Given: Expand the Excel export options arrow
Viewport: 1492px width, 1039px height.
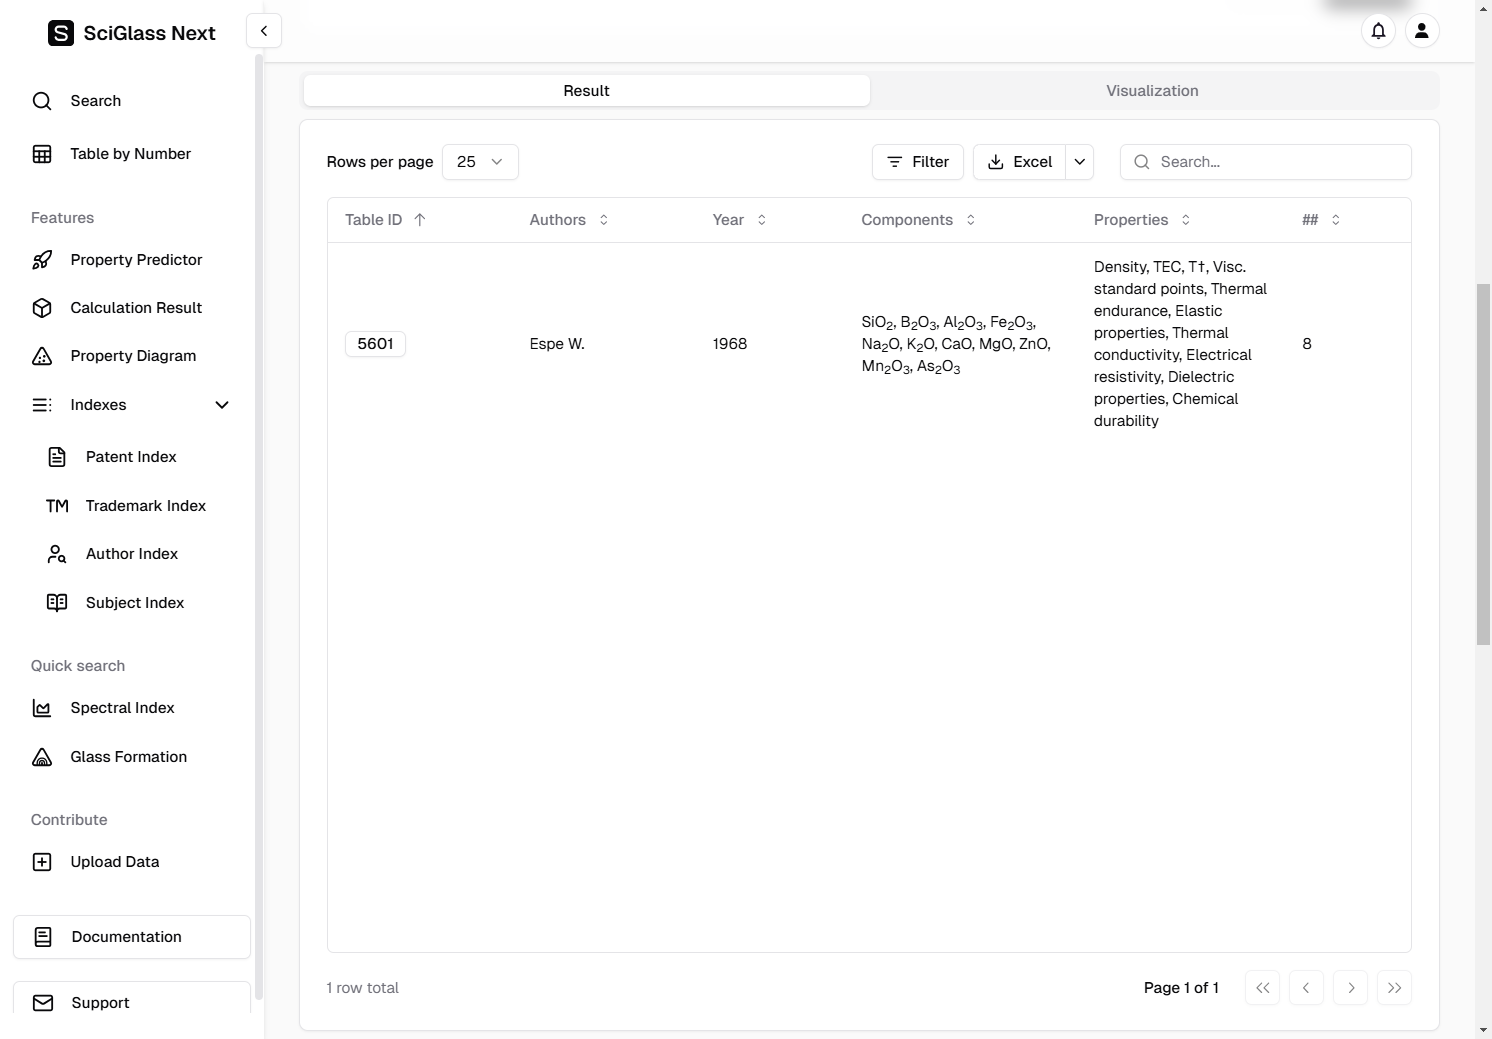Looking at the screenshot, I should coord(1080,162).
